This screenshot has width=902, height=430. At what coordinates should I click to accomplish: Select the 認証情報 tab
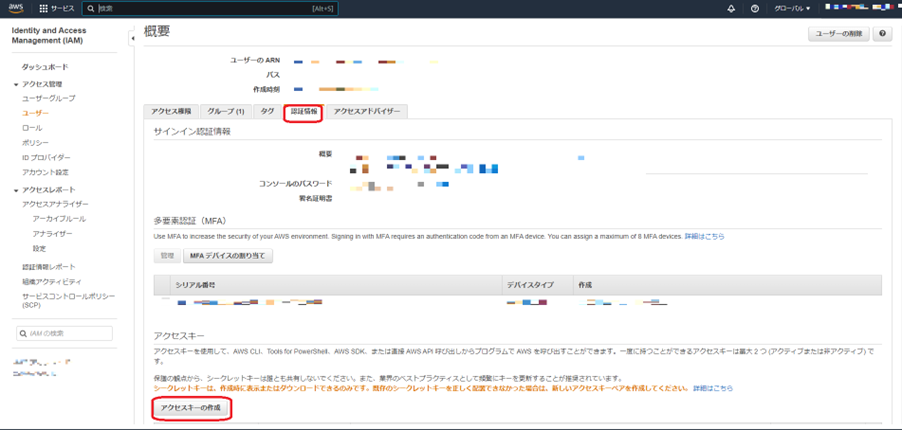[303, 112]
